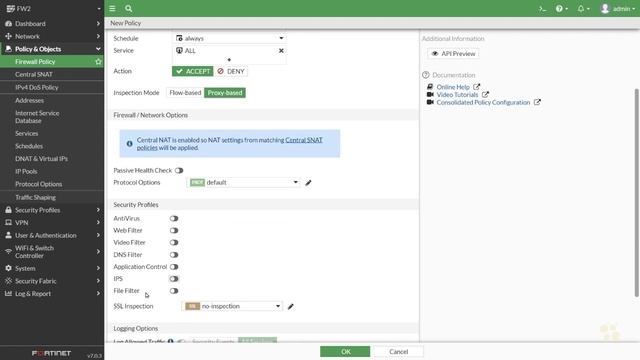The image size is (640, 360).
Task: Click the Security Profiles lock icon
Action: click(8, 210)
